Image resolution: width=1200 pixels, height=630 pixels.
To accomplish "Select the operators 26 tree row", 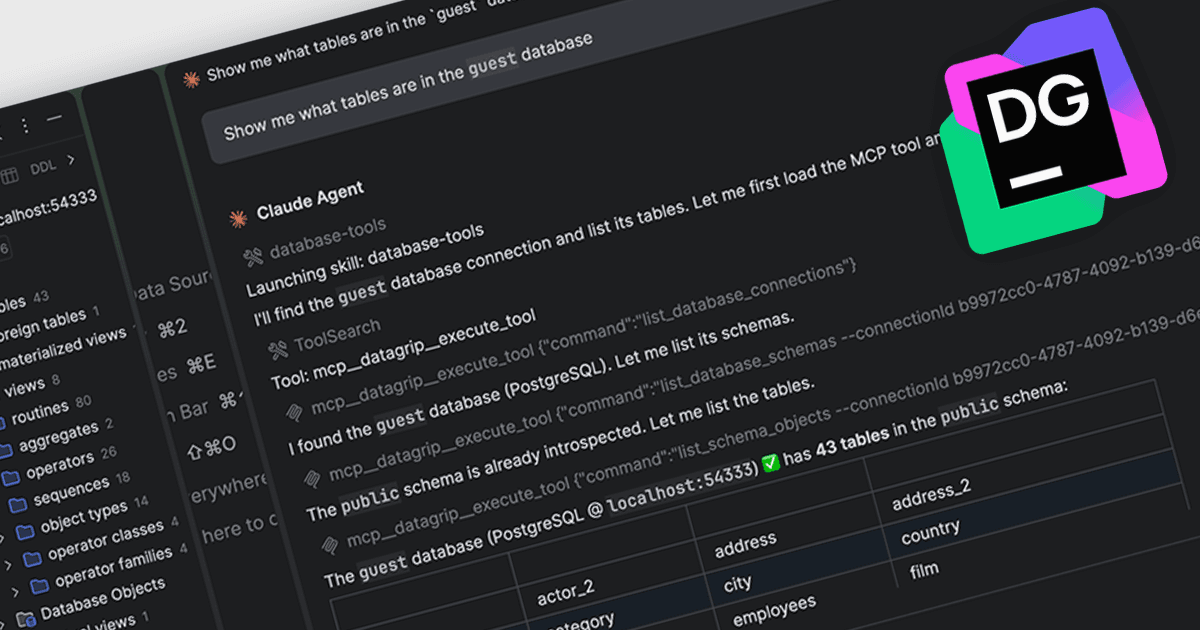I will [x=60, y=465].
